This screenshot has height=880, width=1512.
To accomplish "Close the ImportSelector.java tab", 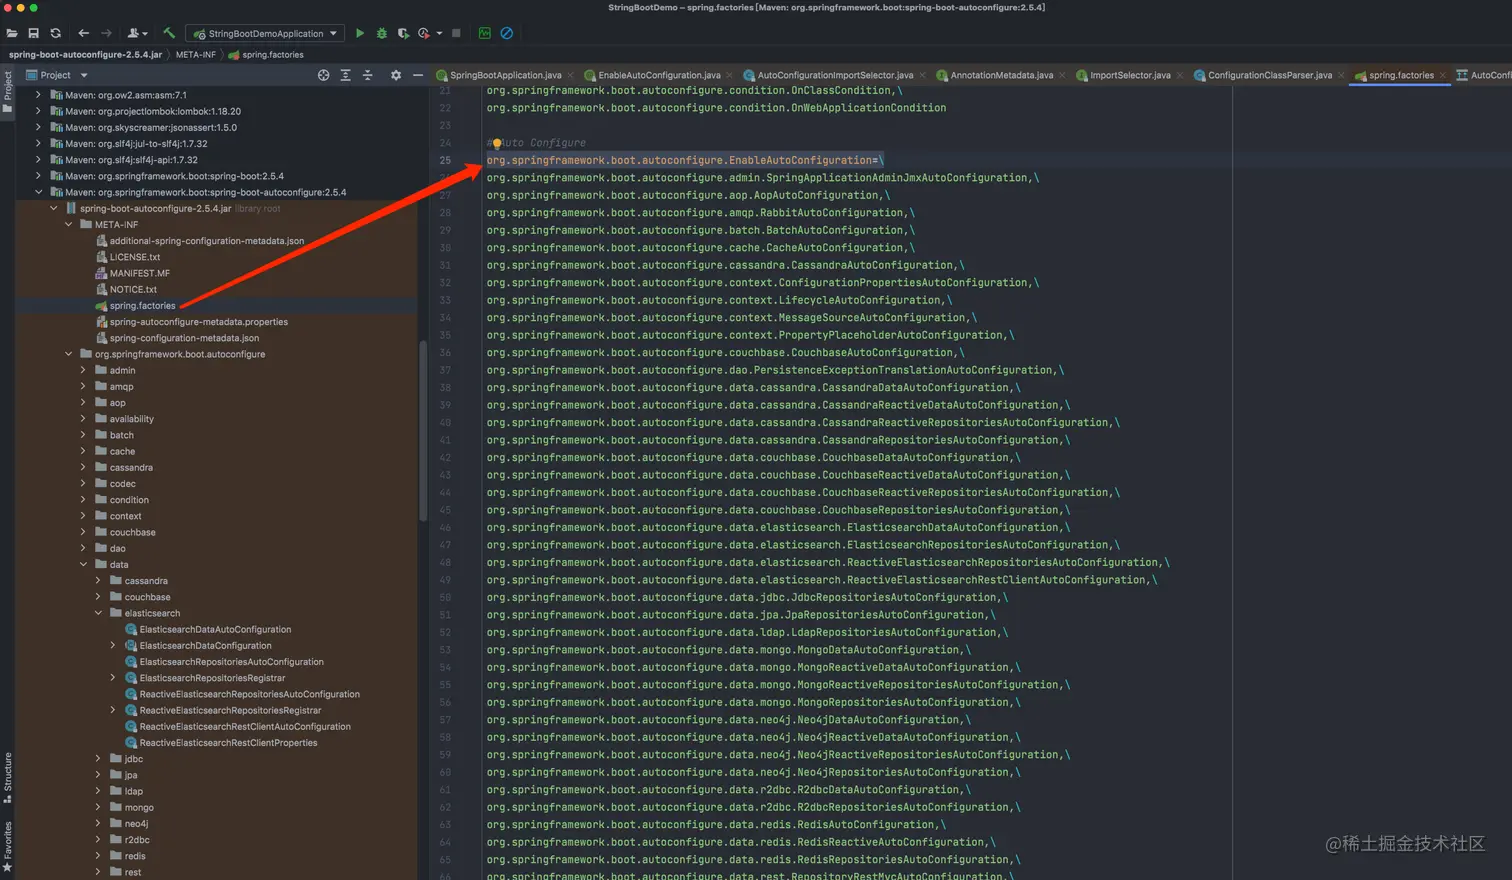I will point(1180,75).
